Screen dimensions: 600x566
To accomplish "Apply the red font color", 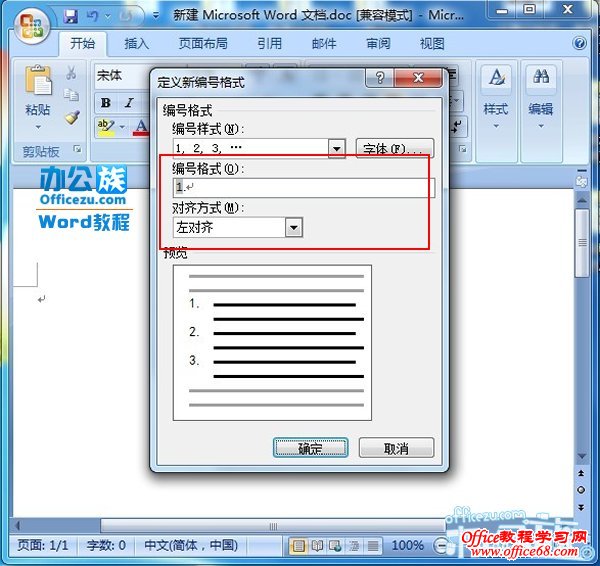I will pyautogui.click(x=140, y=127).
